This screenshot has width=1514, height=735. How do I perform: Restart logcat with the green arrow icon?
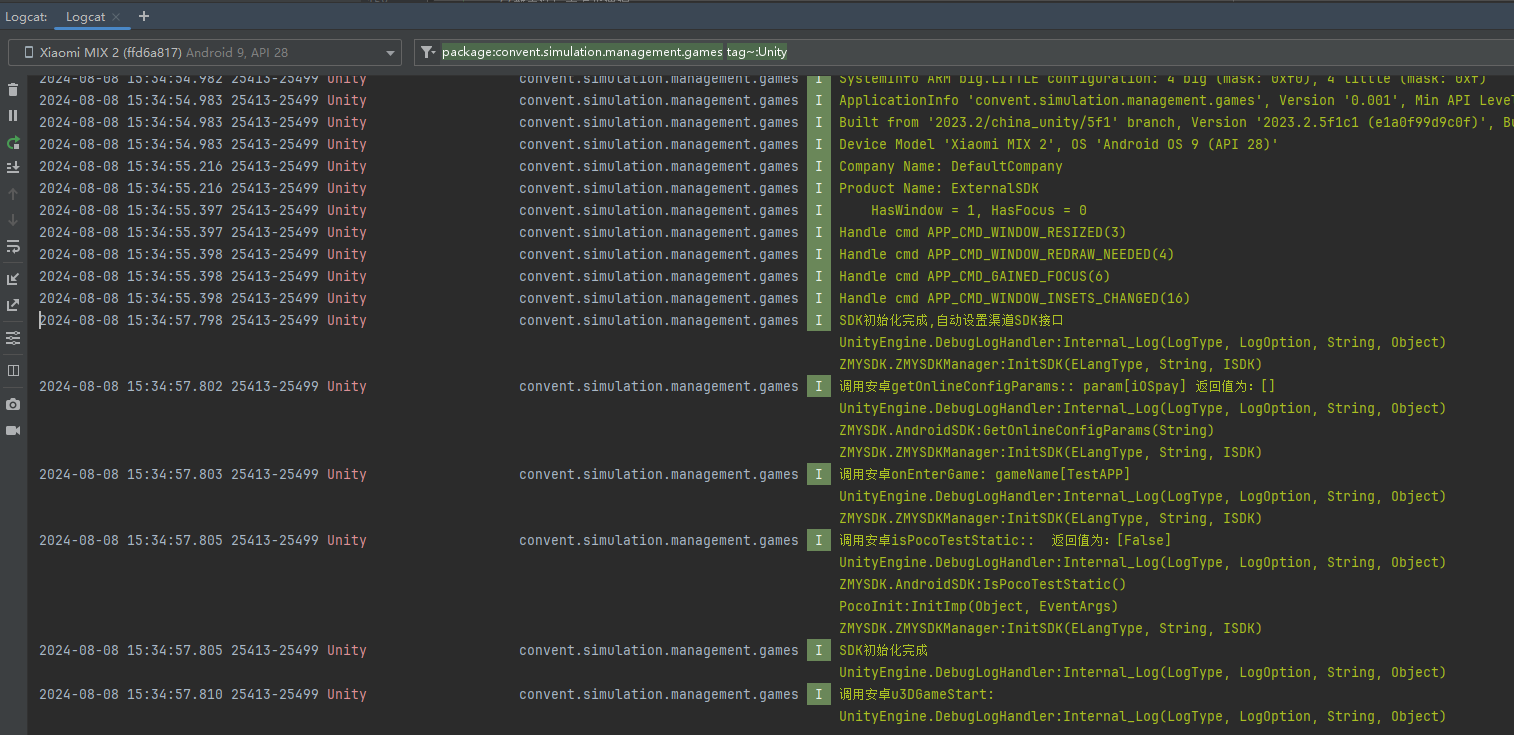[13, 143]
